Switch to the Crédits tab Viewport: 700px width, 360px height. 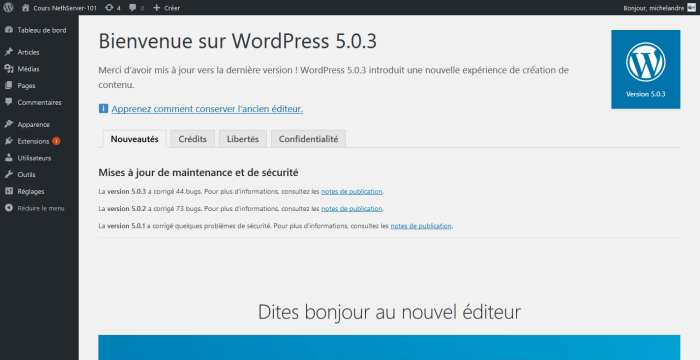(192, 139)
